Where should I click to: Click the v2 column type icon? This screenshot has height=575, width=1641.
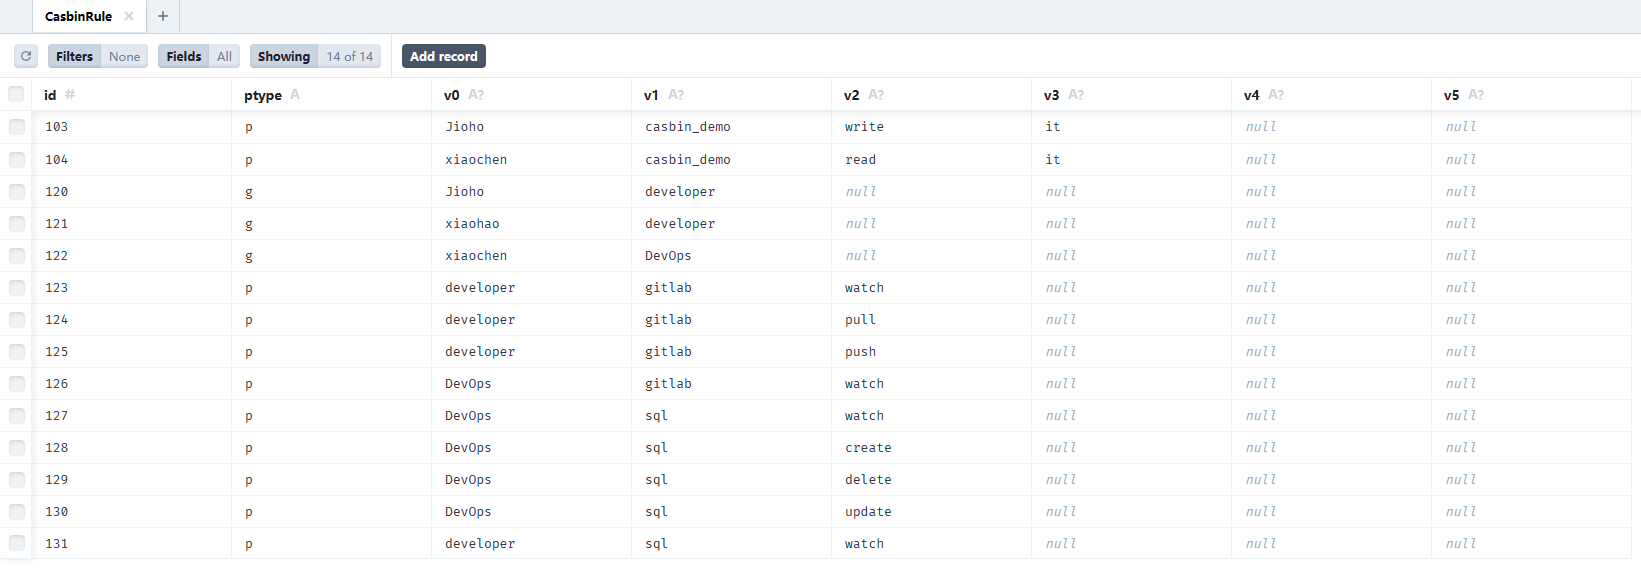[876, 94]
